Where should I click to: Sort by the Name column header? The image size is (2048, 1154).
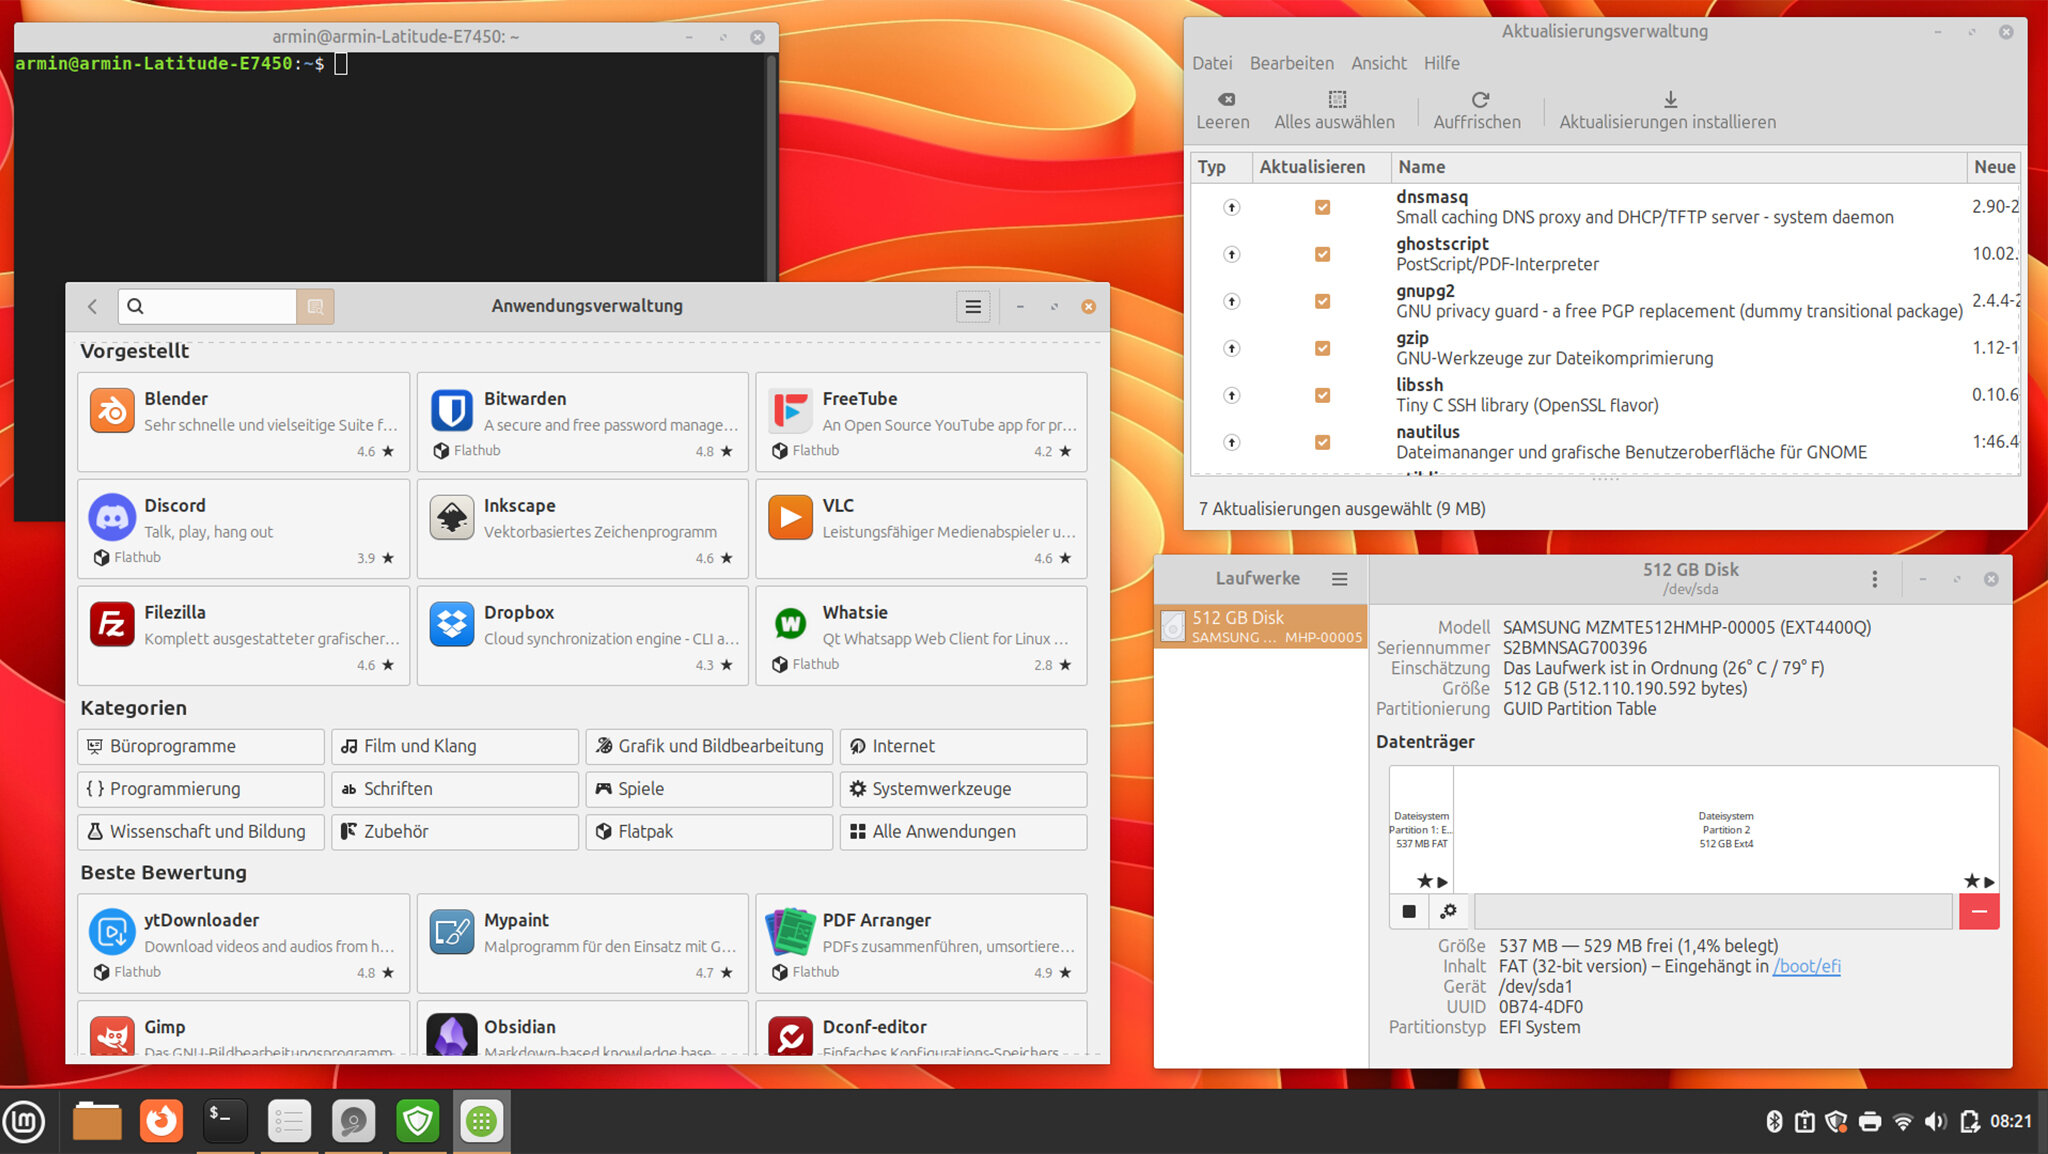1678,167
